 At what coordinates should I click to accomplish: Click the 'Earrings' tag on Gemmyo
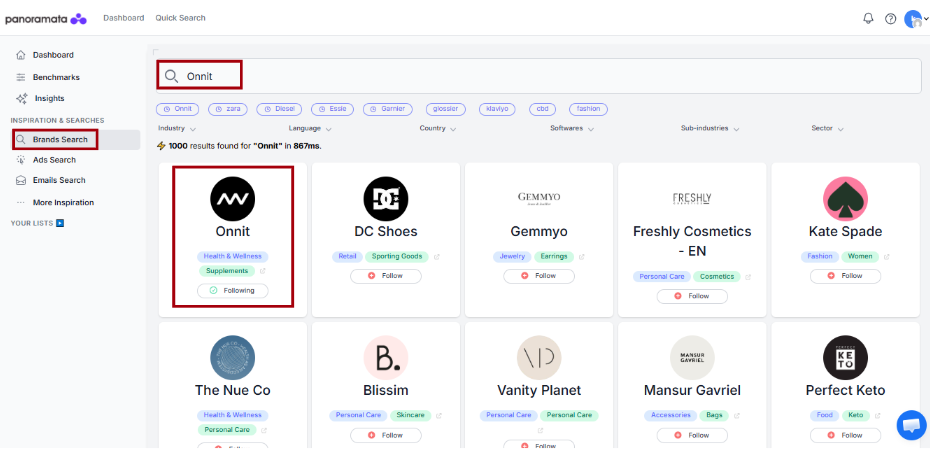[x=554, y=257]
